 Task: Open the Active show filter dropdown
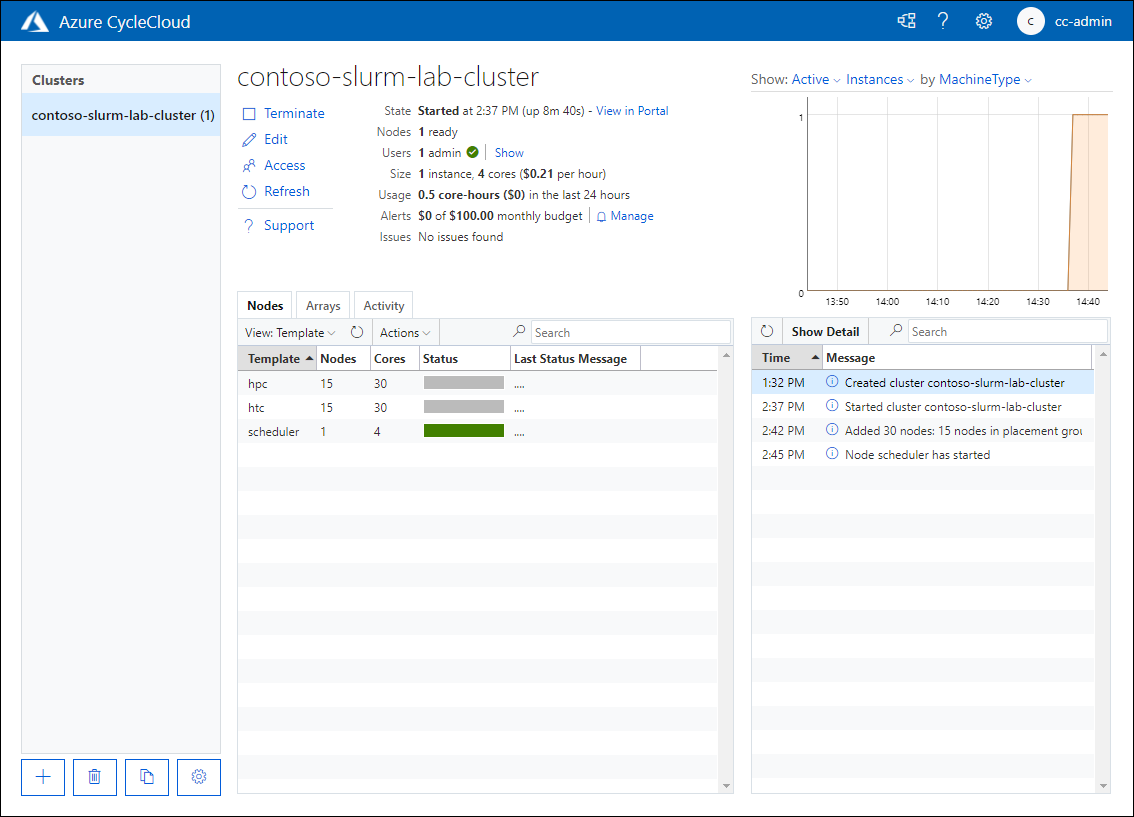(x=811, y=79)
